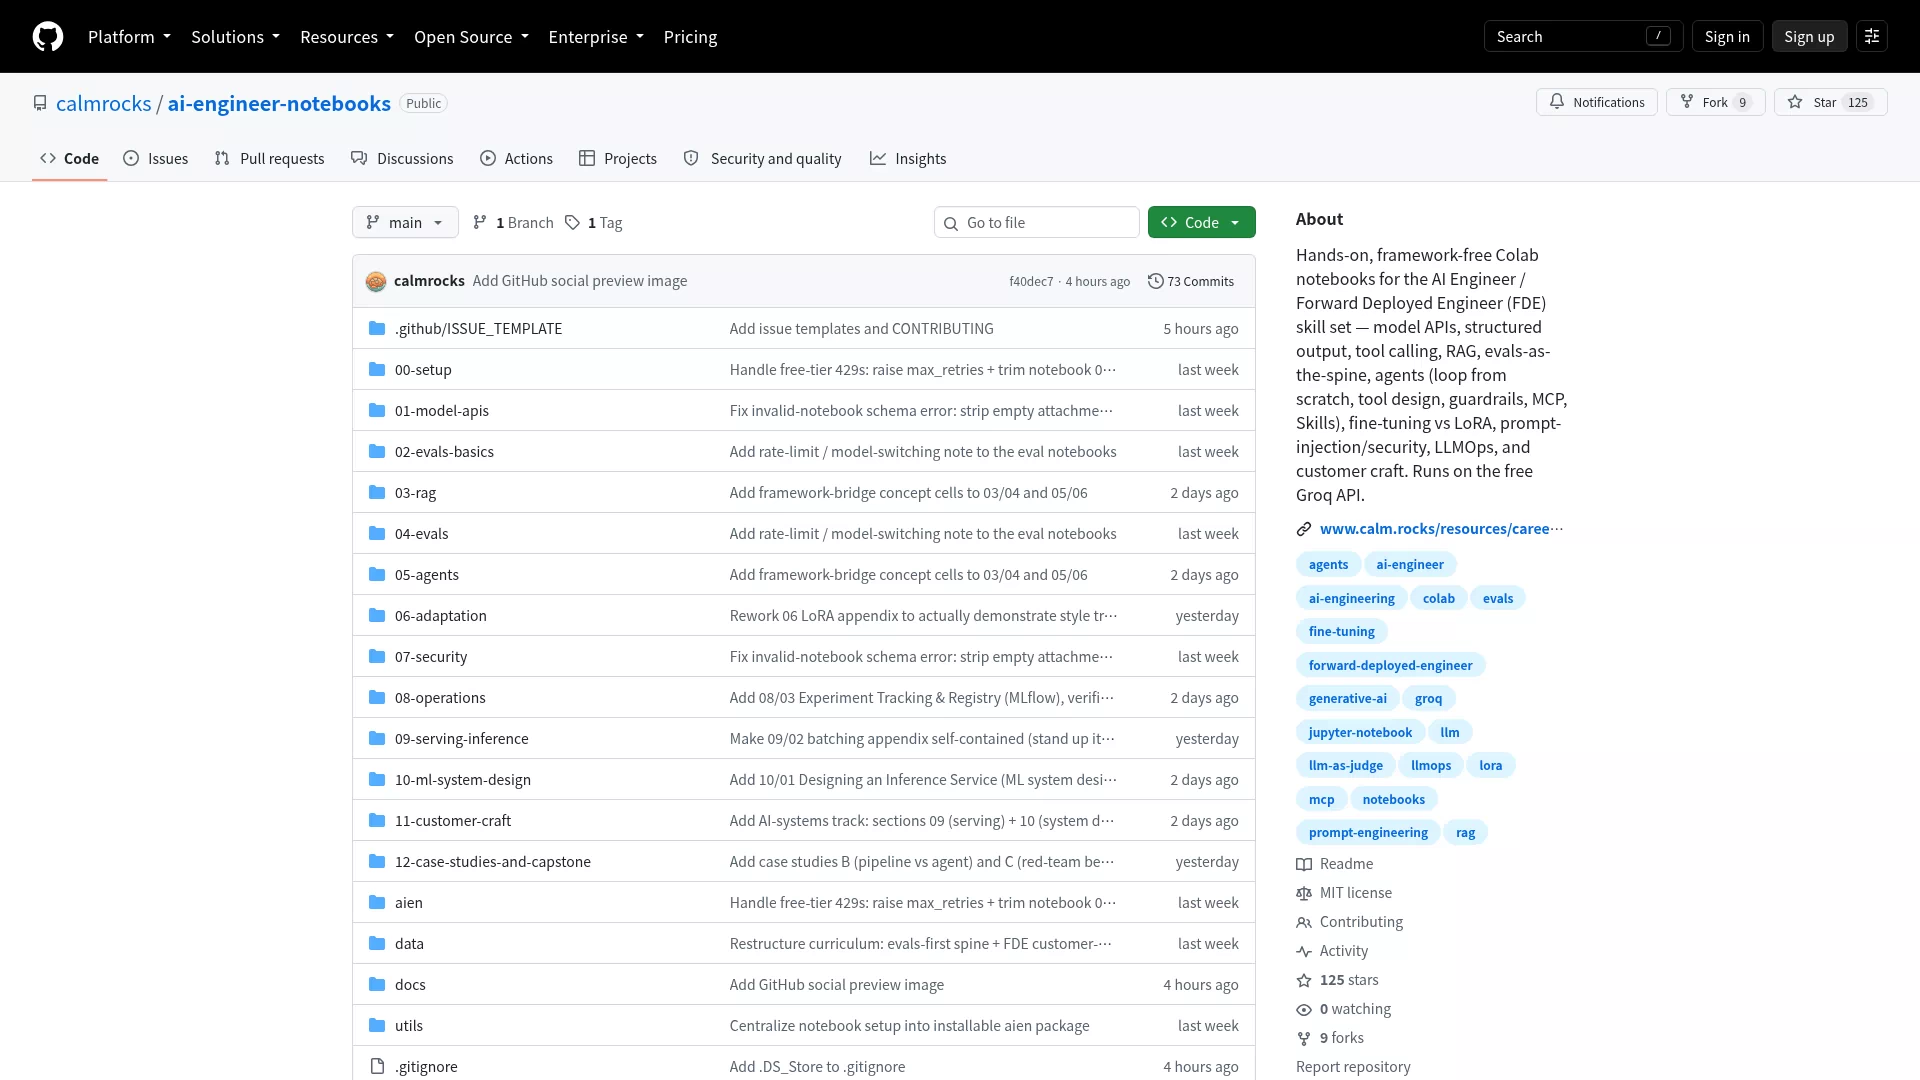Open the www.calm.rocks website link
Image resolution: width=1920 pixels, height=1080 pixels.
coord(1441,529)
